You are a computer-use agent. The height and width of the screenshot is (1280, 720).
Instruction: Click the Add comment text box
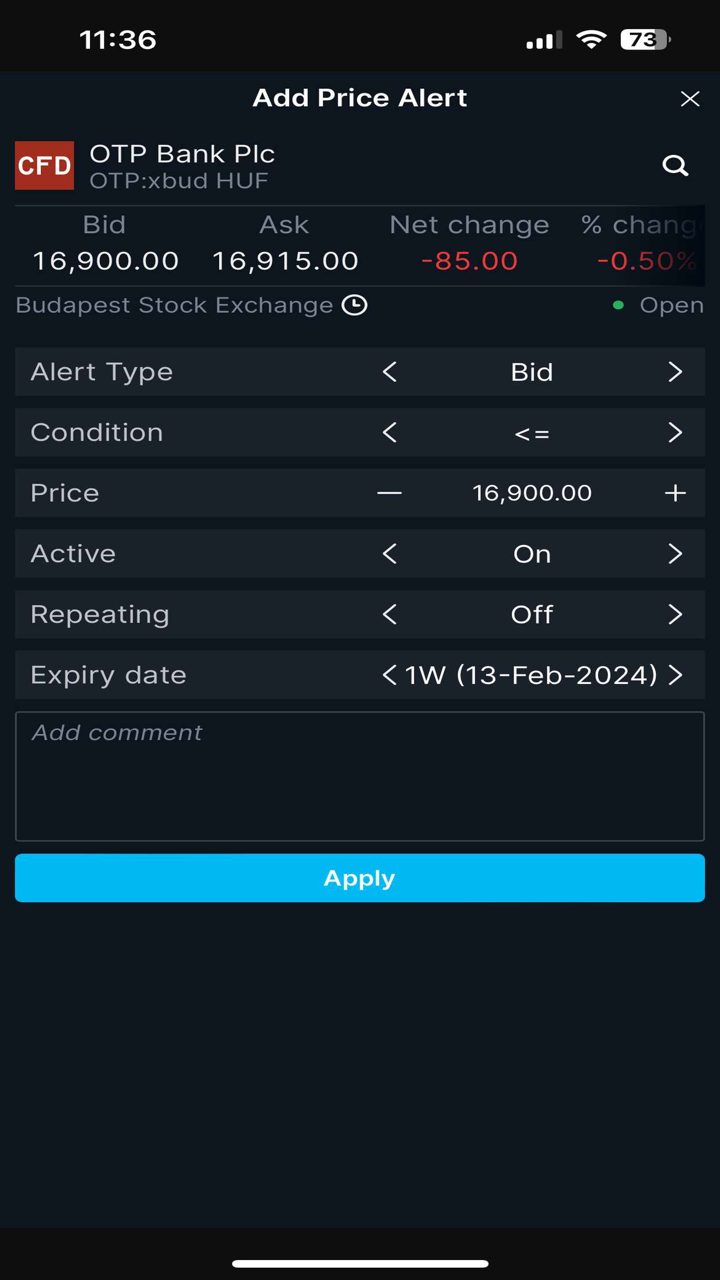click(360, 776)
